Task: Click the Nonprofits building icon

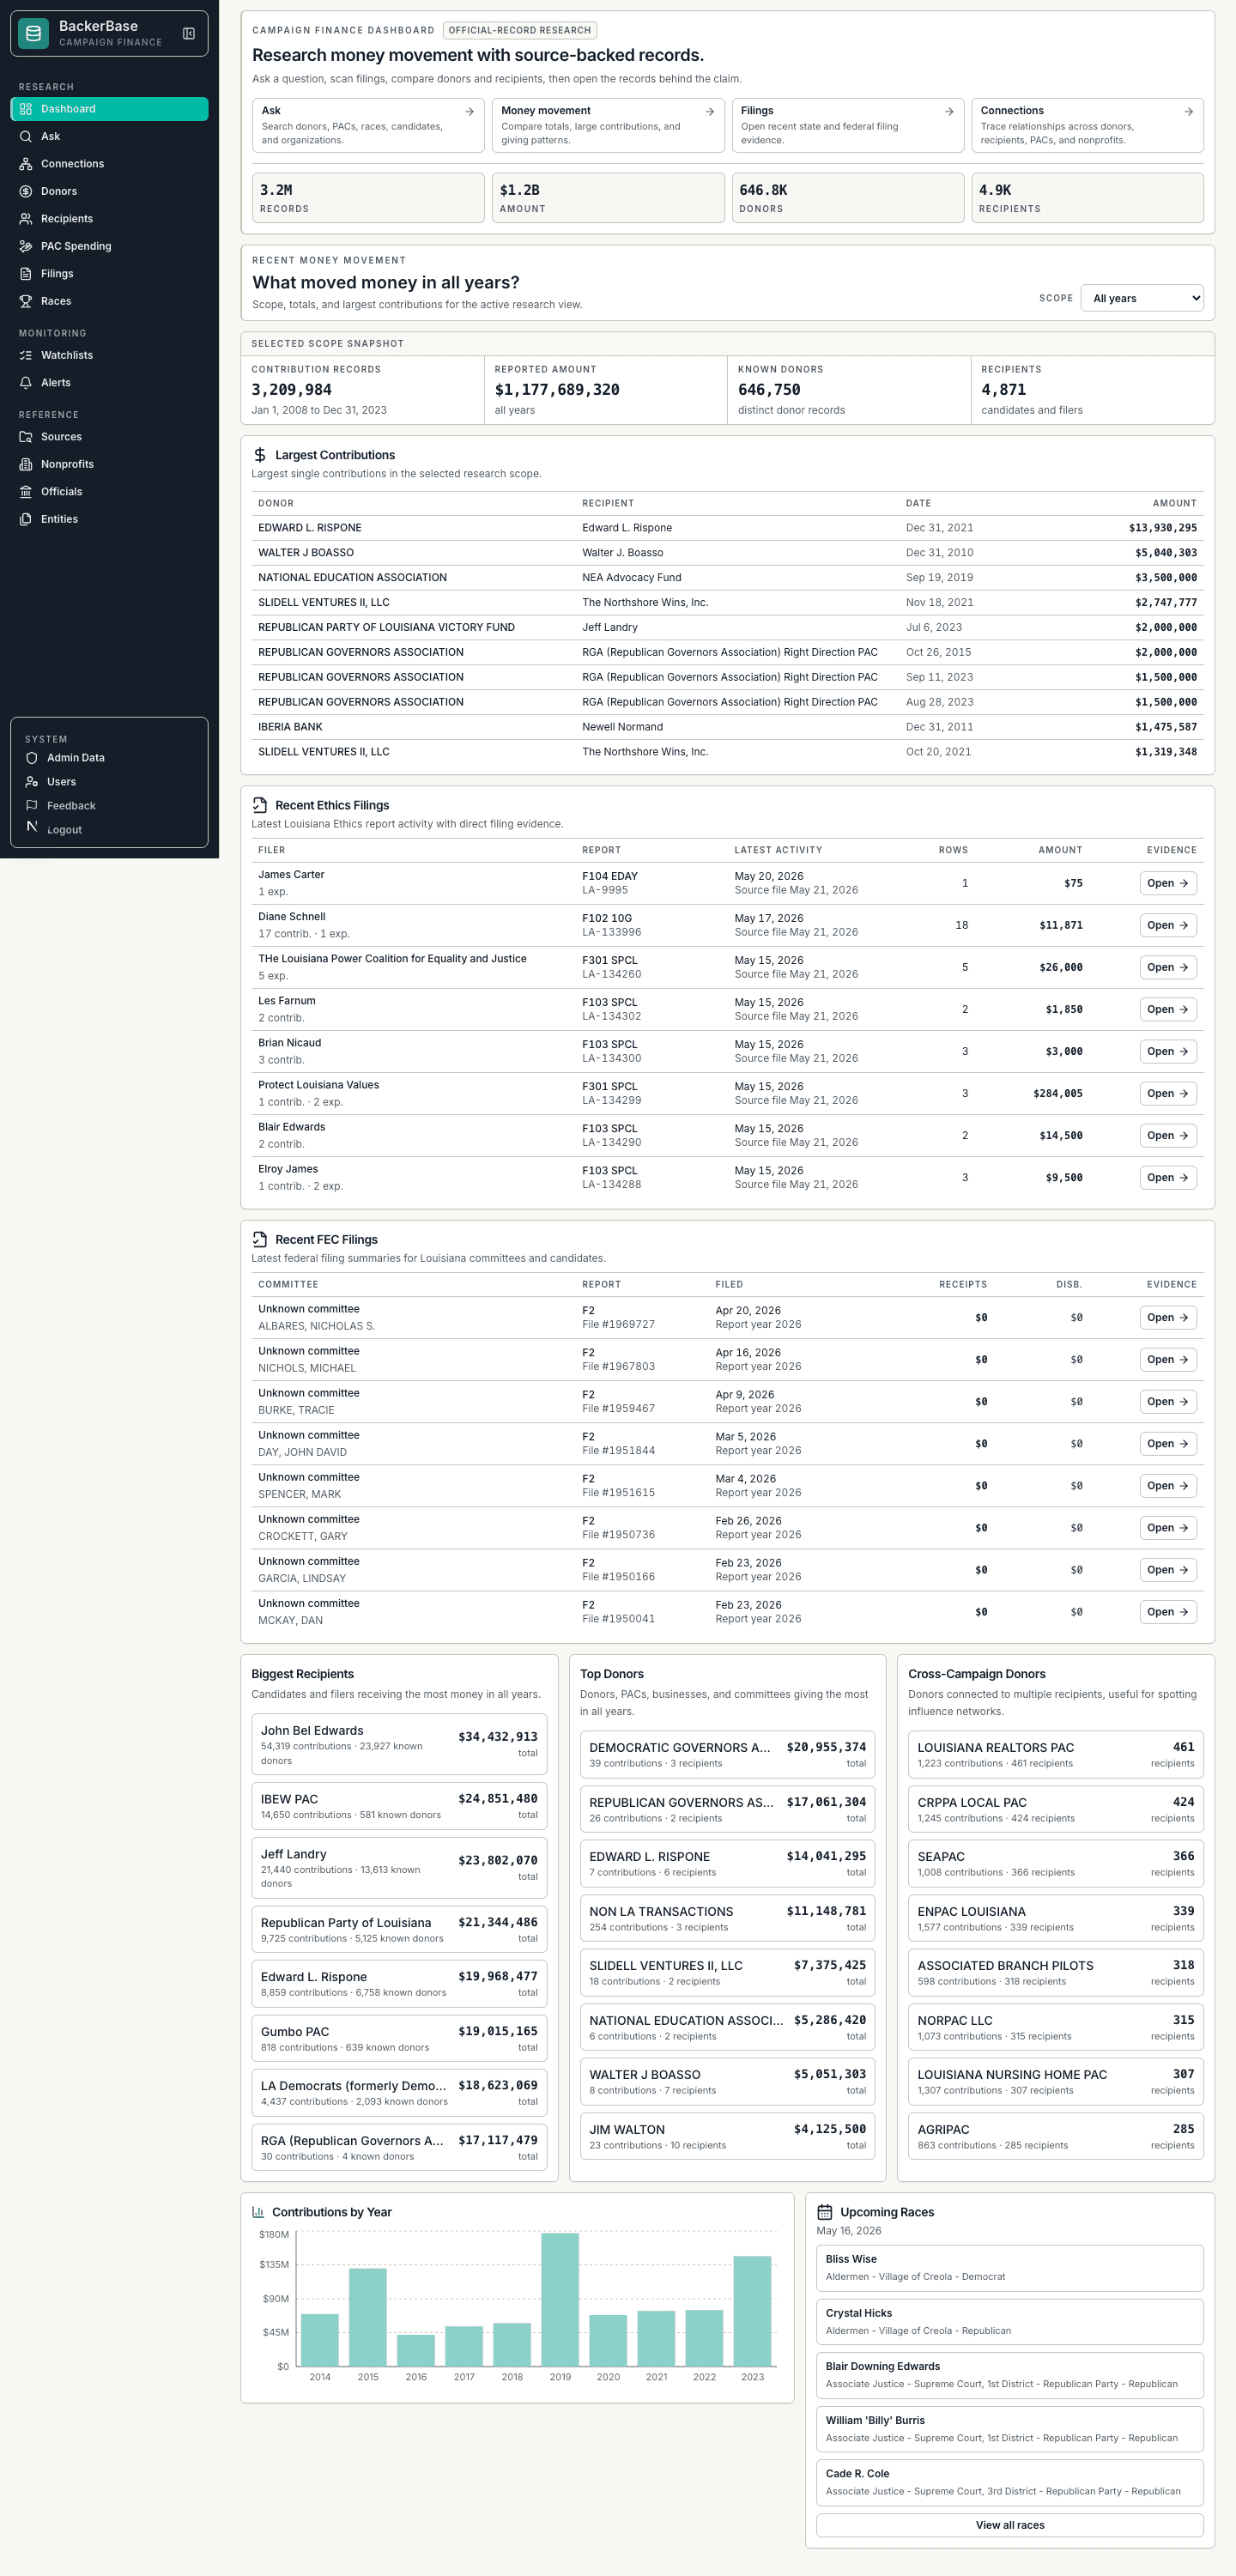Action: coord(26,464)
